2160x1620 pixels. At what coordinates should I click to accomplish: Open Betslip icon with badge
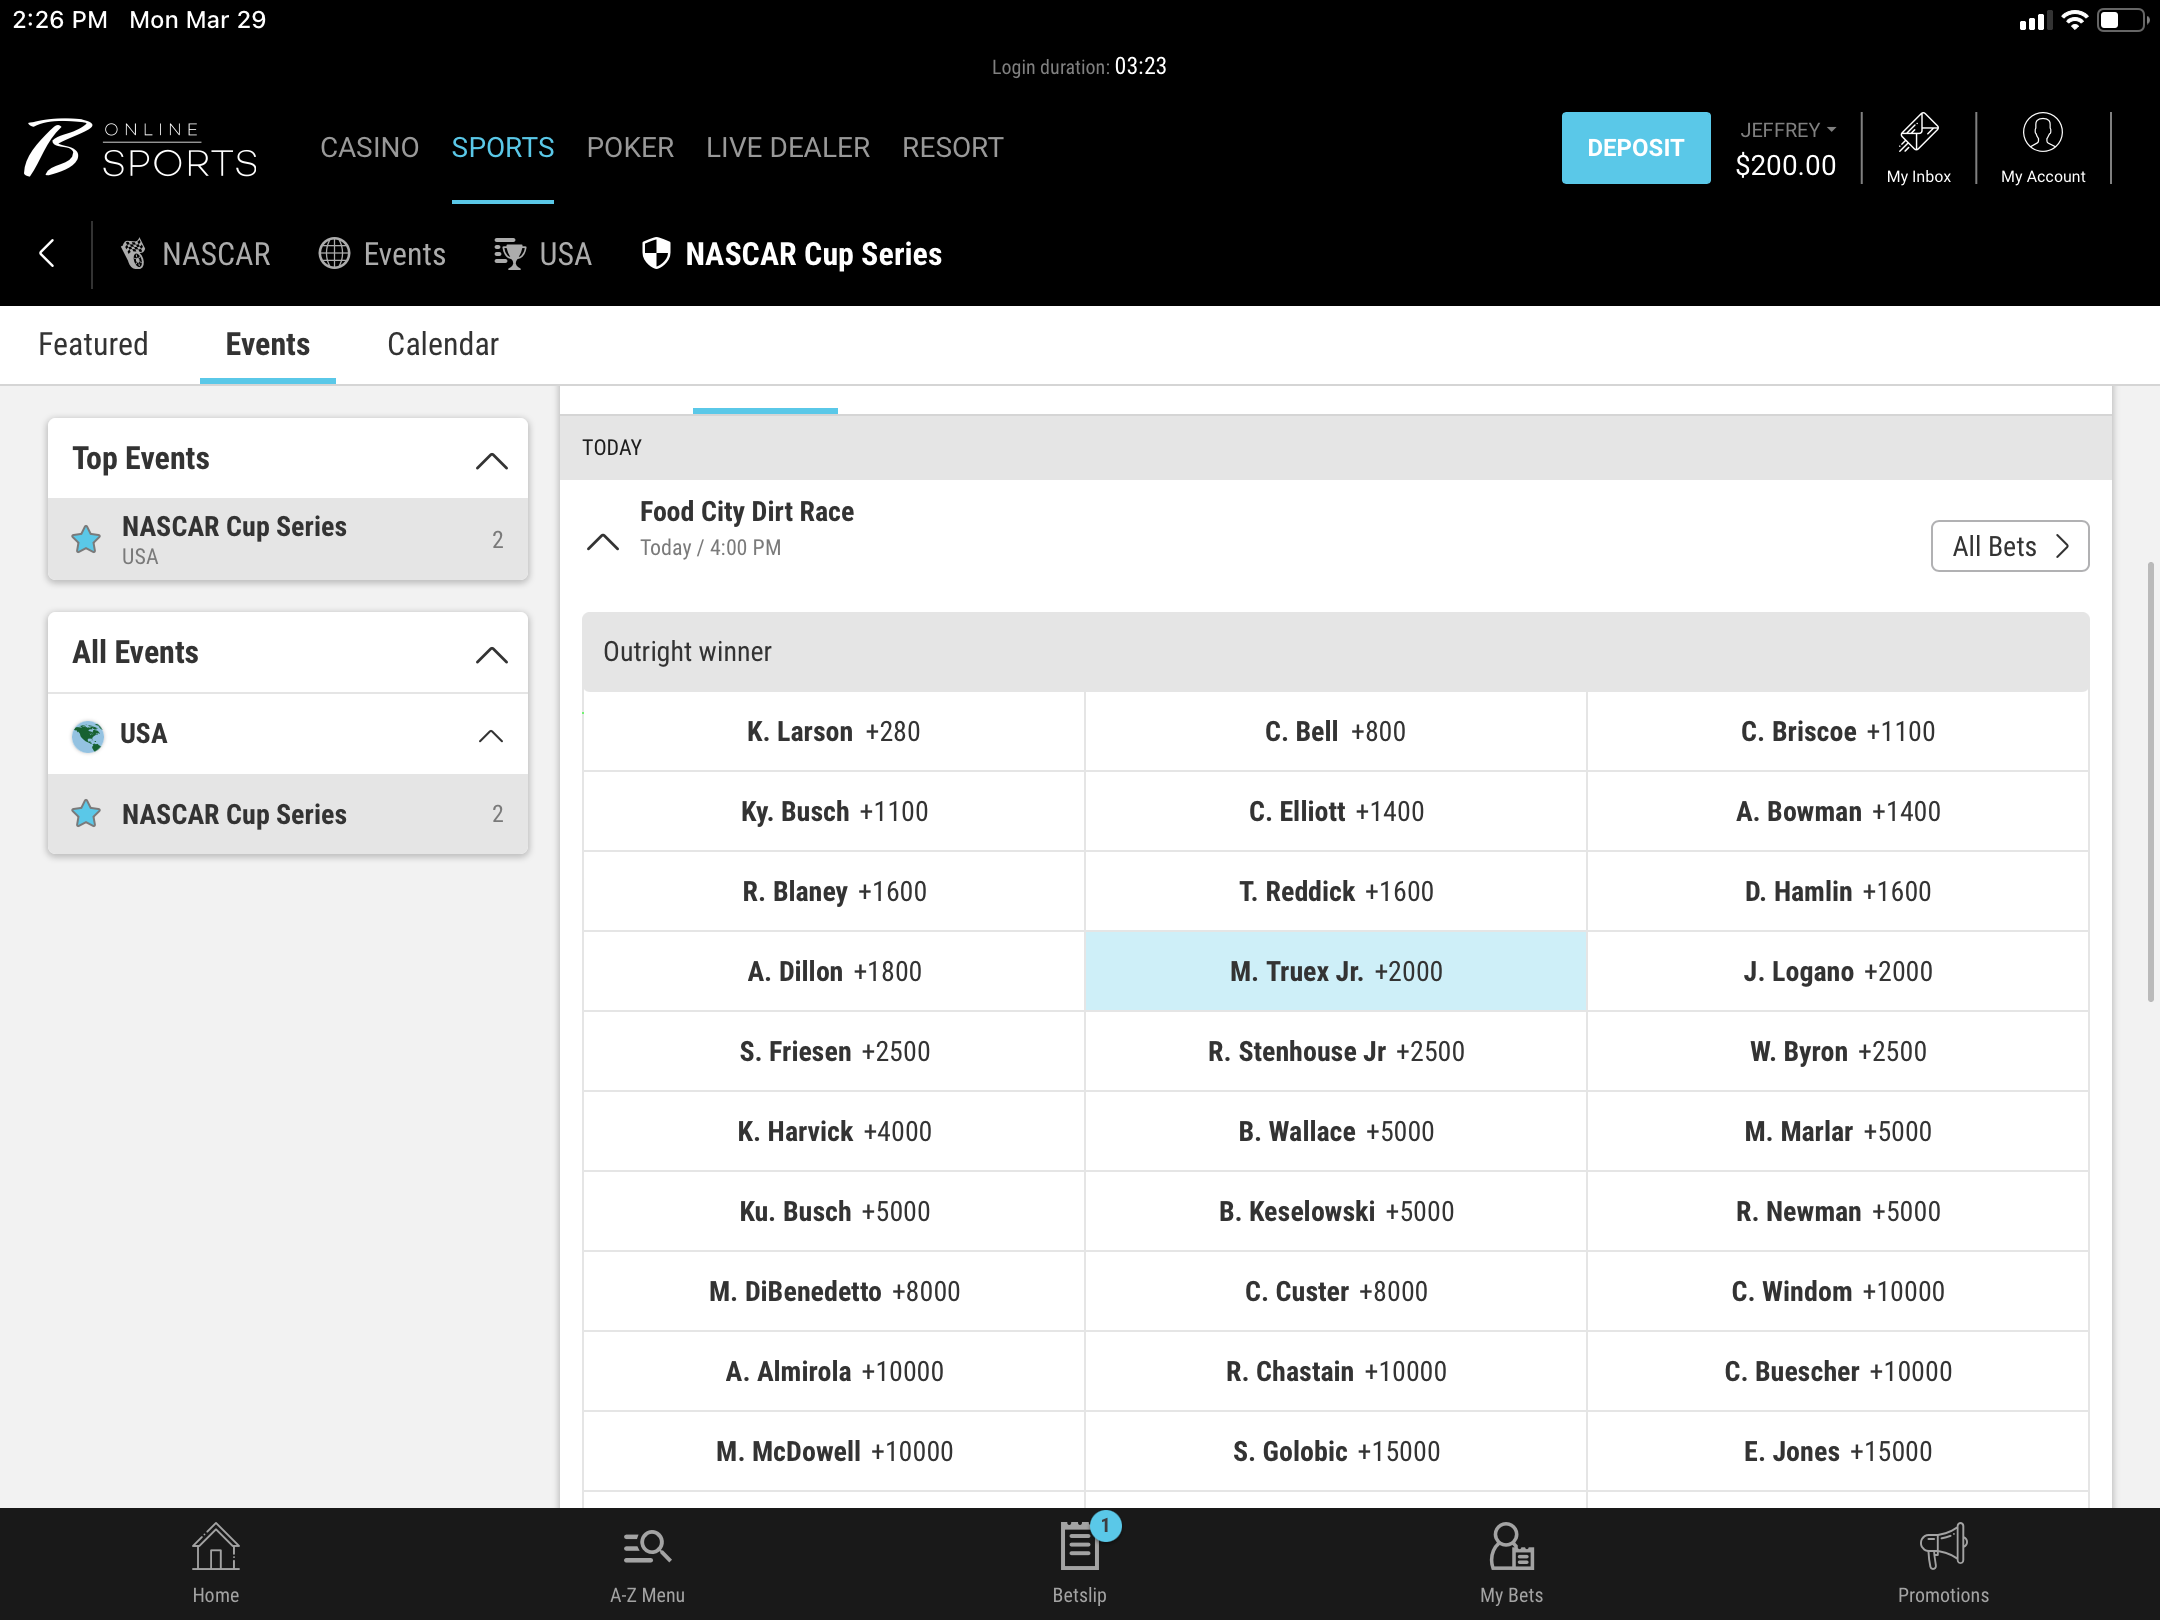tap(1080, 1546)
